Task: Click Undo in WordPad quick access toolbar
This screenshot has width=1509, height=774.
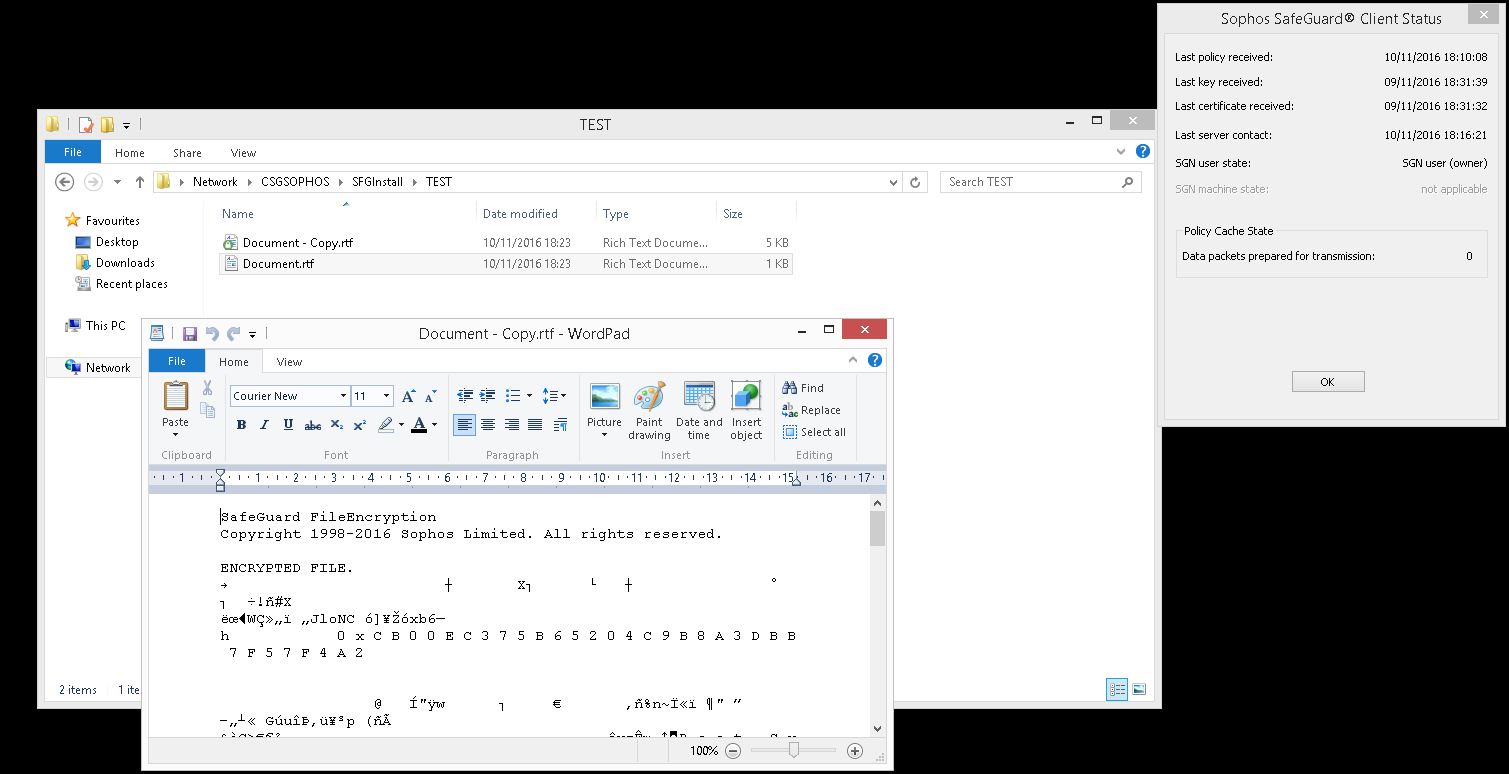Action: point(212,333)
